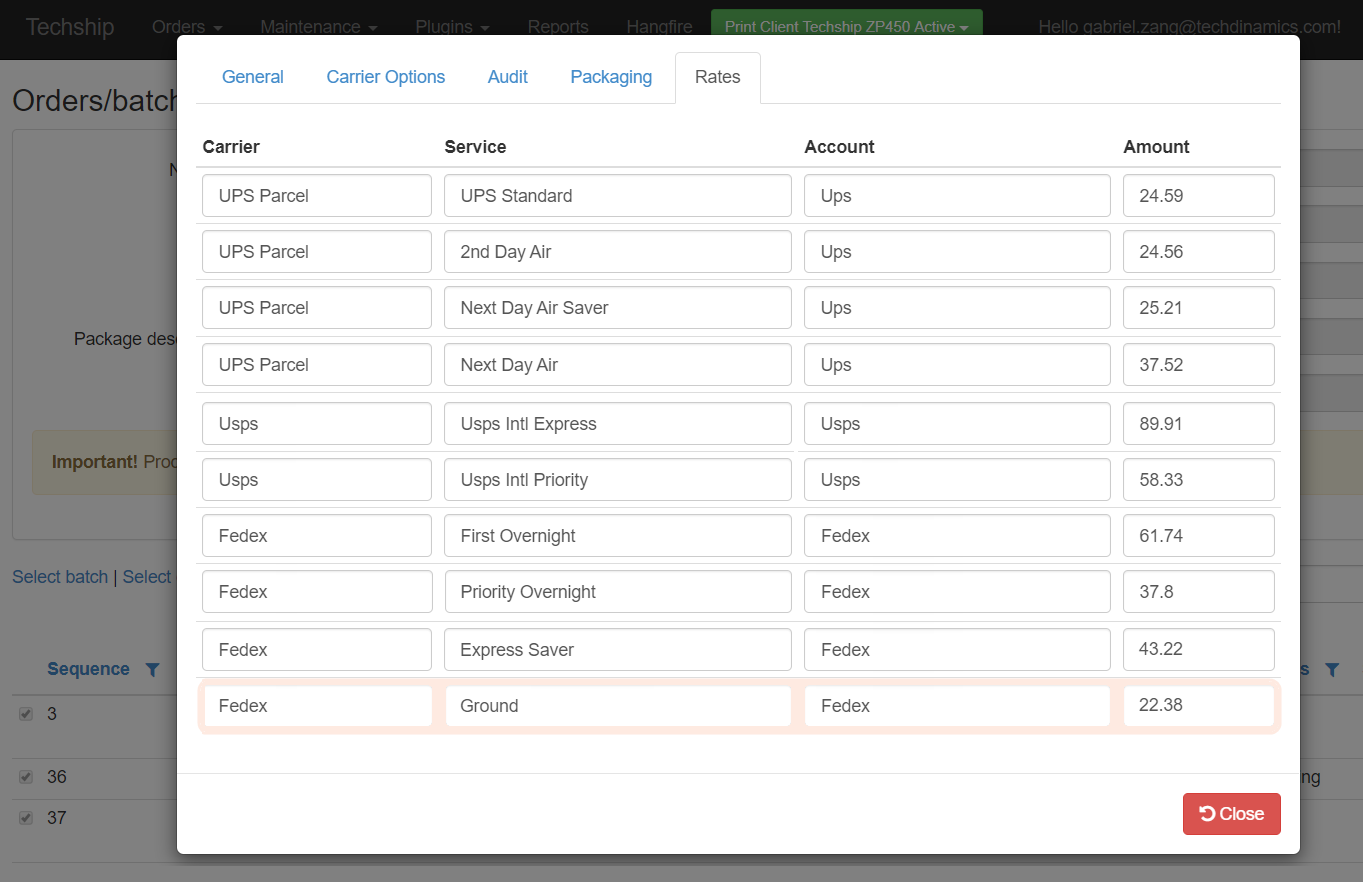This screenshot has width=1363, height=882.
Task: Open the Plugins dropdown menu
Action: [452, 27]
